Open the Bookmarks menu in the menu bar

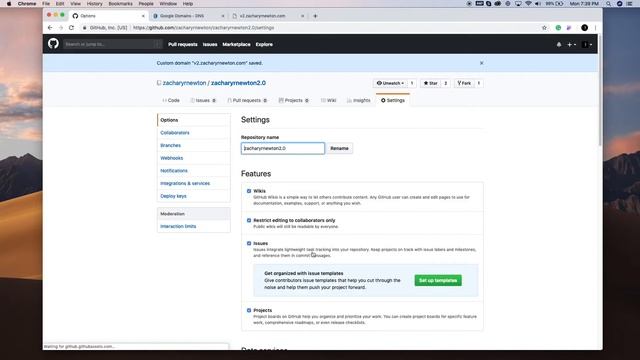pyautogui.click(x=120, y=4)
